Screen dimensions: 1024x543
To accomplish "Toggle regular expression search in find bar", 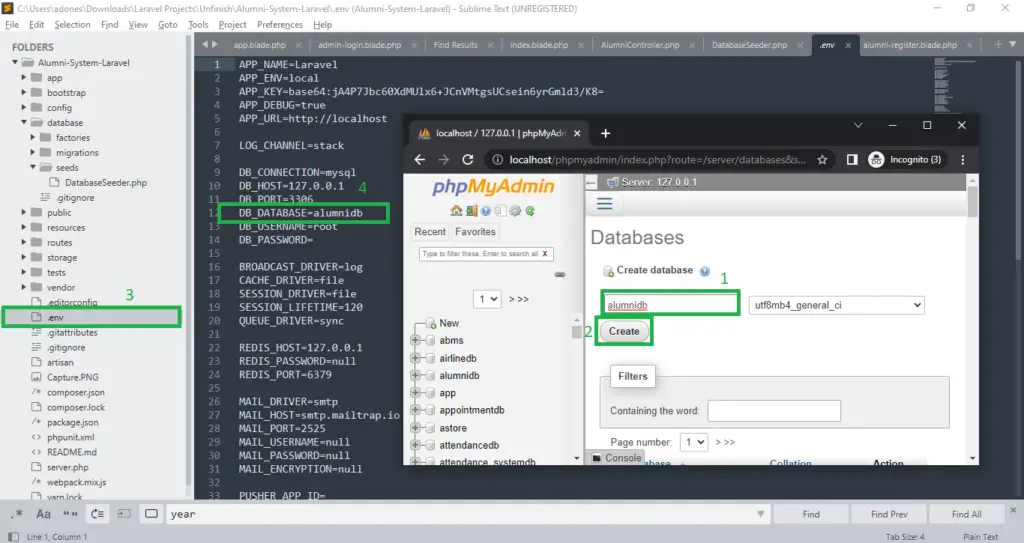I will tap(17, 514).
